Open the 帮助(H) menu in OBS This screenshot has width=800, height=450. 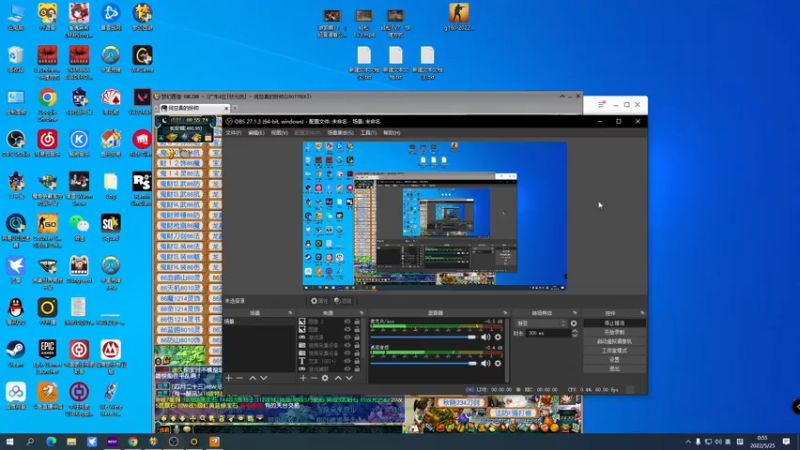(391, 133)
